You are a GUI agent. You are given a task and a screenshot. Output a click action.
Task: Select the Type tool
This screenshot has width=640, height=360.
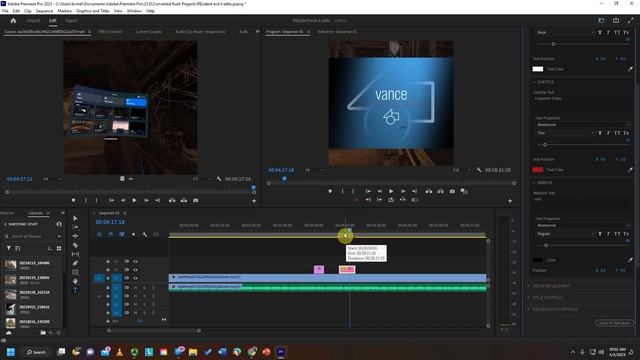[x=76, y=290]
